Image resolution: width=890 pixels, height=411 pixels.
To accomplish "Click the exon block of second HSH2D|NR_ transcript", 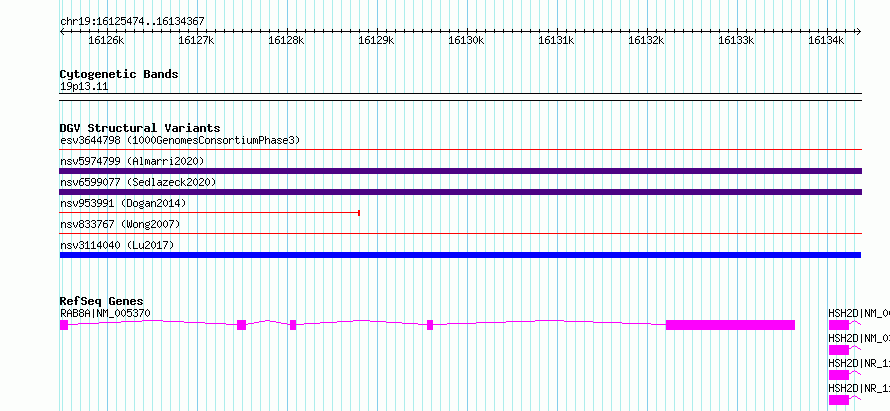I will click(838, 400).
